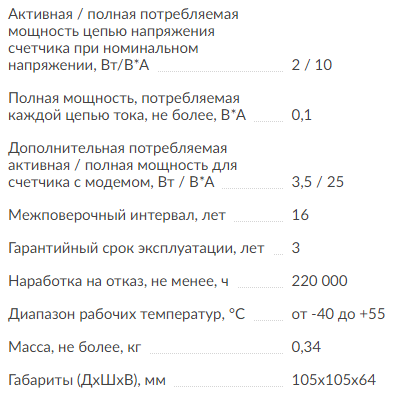Select the 0,1 power value
This screenshot has width=403, height=394.
point(301,115)
